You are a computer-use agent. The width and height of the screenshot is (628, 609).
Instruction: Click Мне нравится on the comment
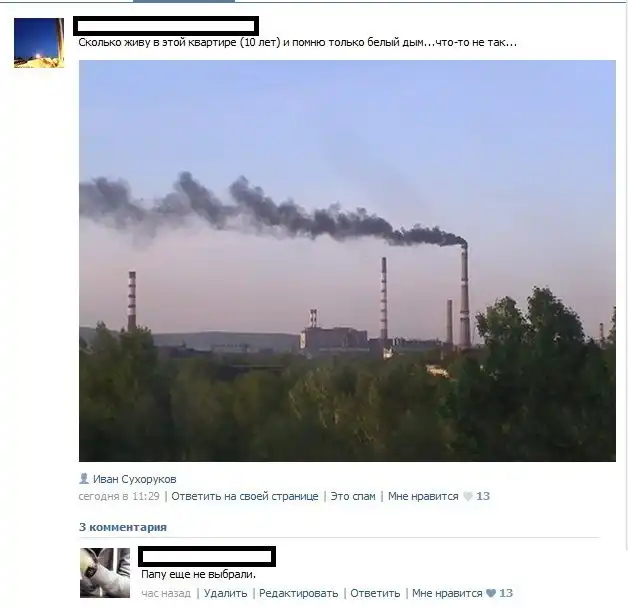[x=447, y=593]
